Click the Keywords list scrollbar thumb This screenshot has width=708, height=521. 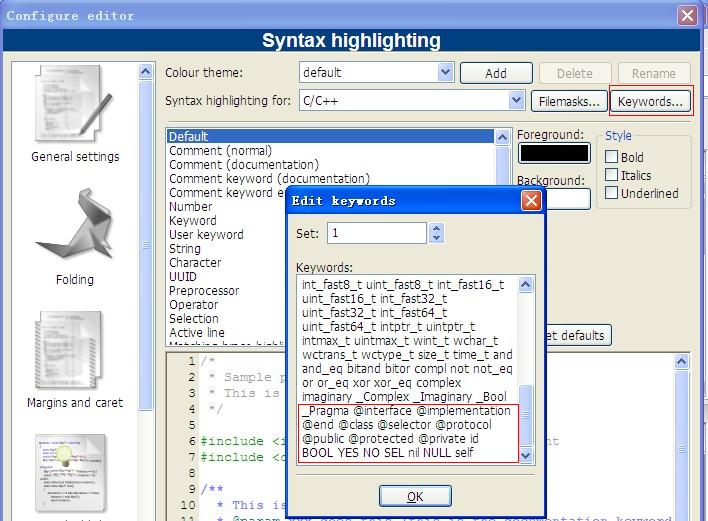525,415
